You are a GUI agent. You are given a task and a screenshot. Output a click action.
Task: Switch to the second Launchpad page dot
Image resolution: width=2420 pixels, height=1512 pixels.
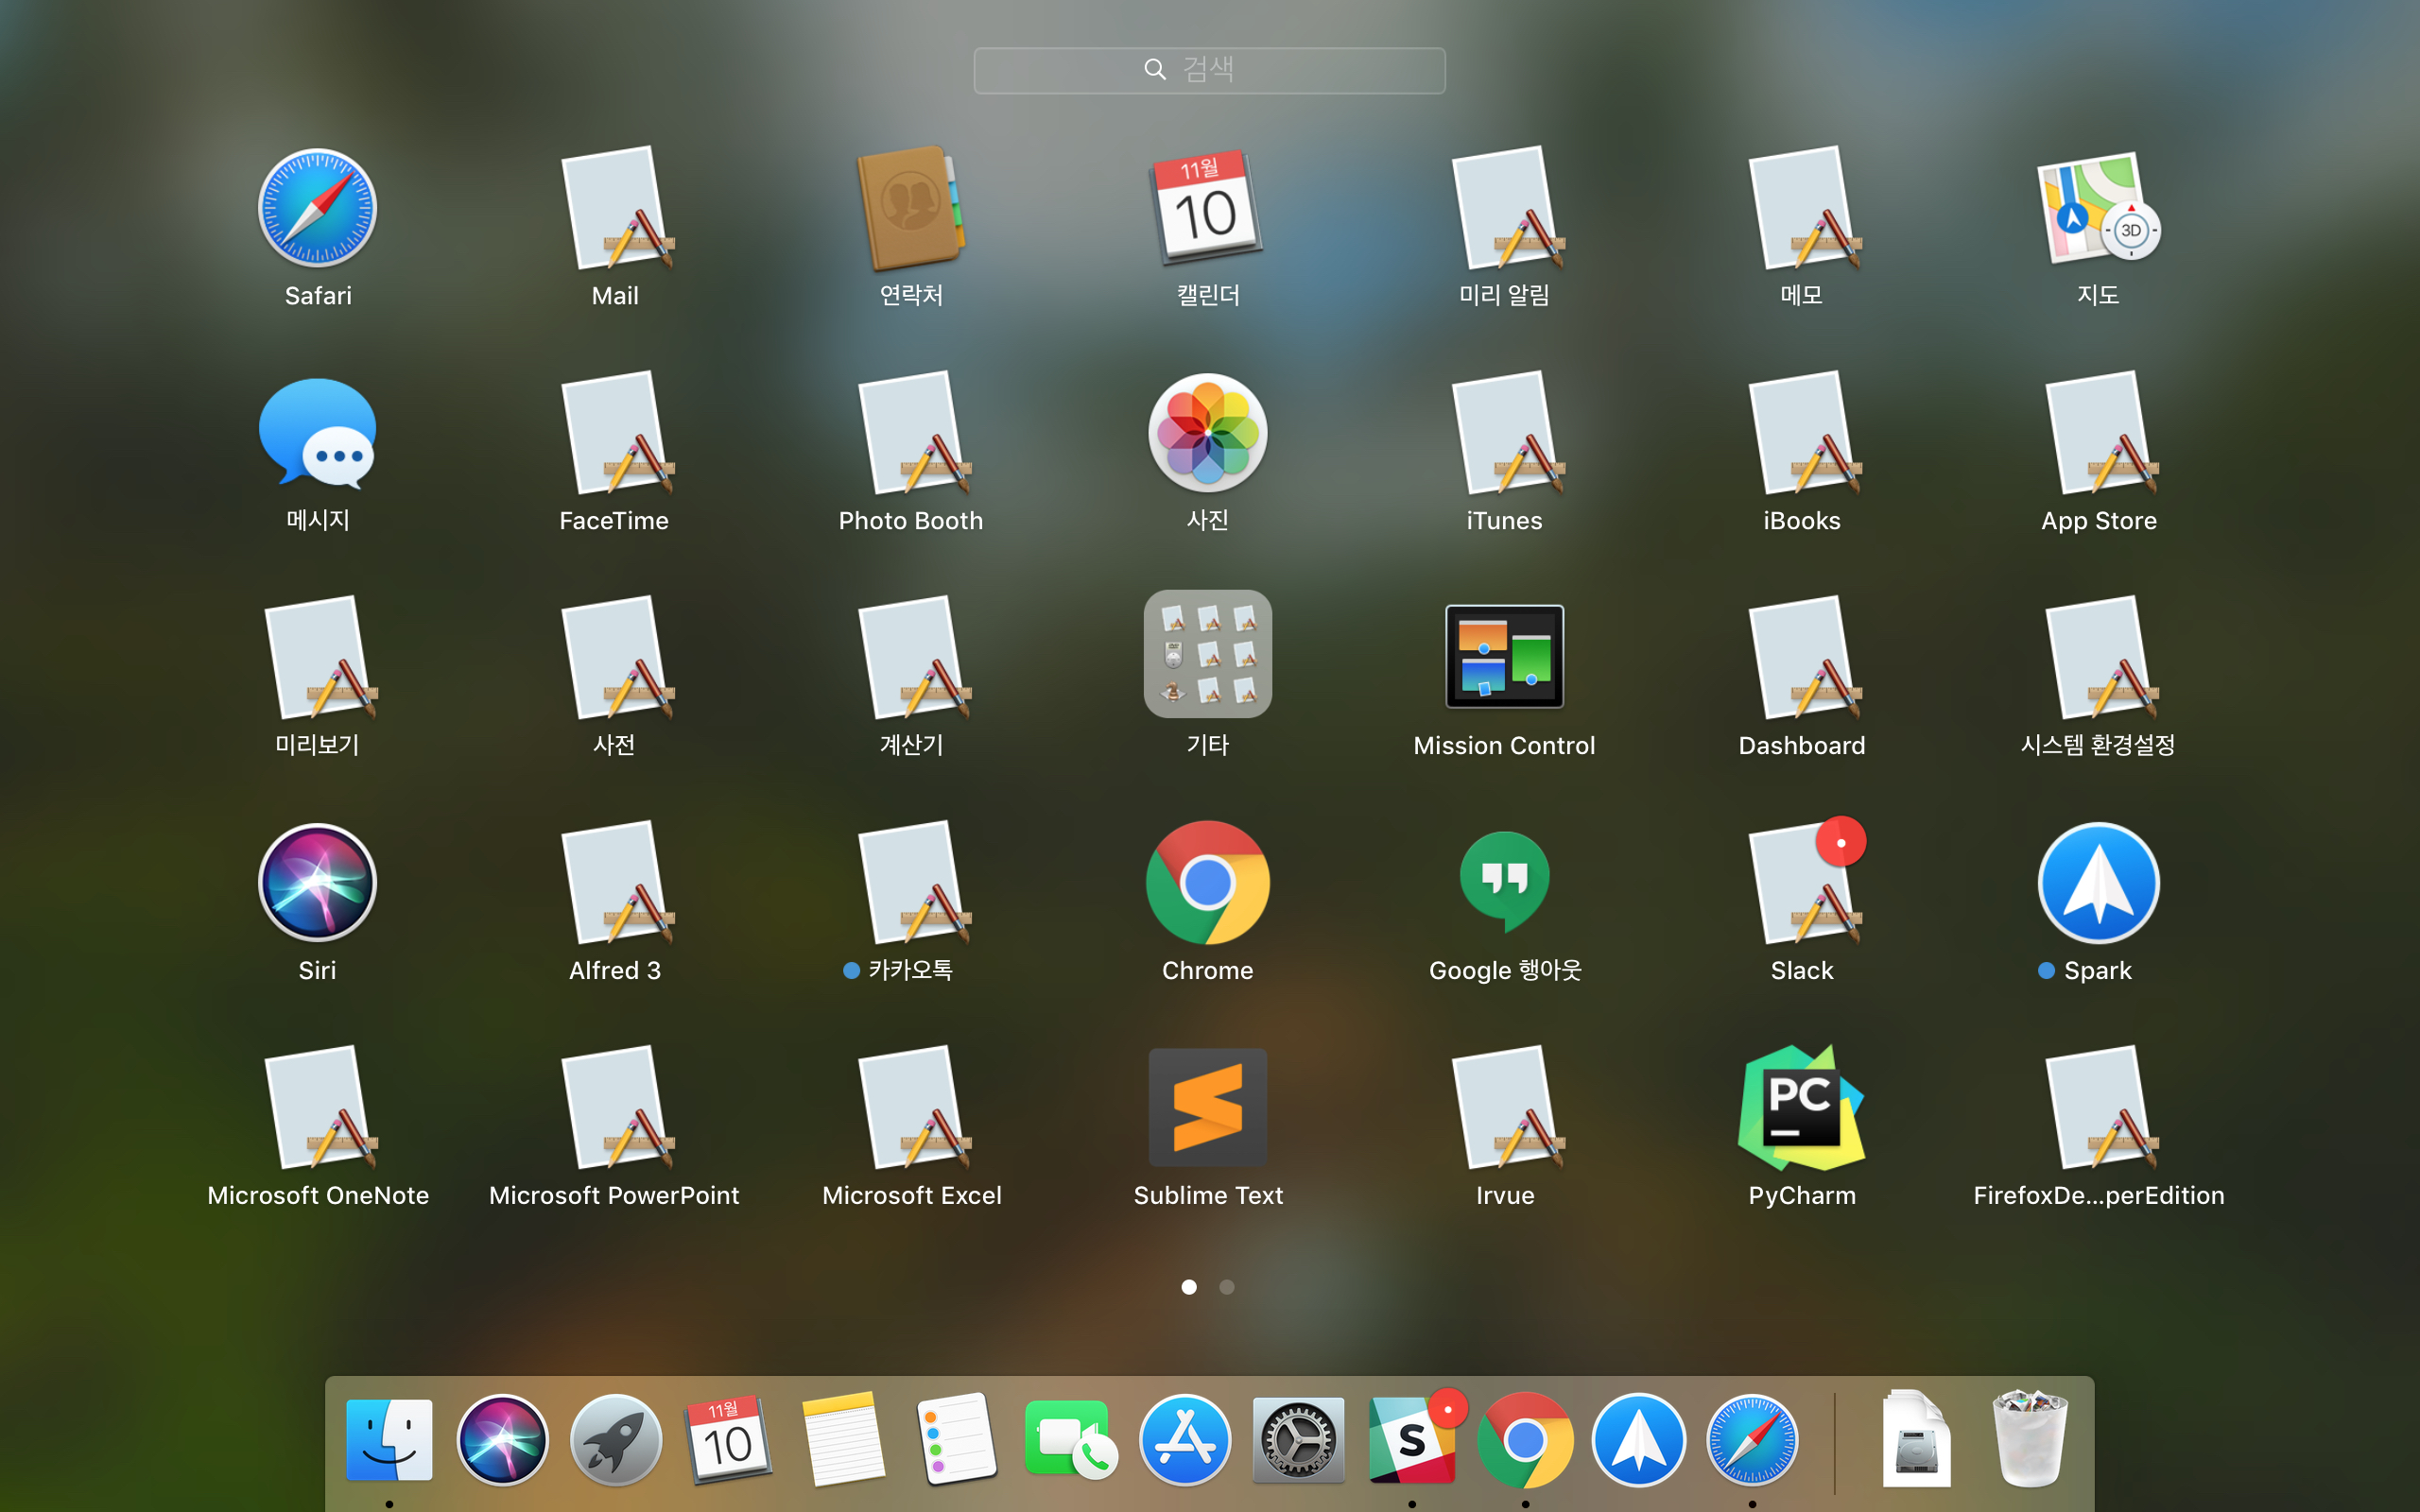(1227, 1287)
